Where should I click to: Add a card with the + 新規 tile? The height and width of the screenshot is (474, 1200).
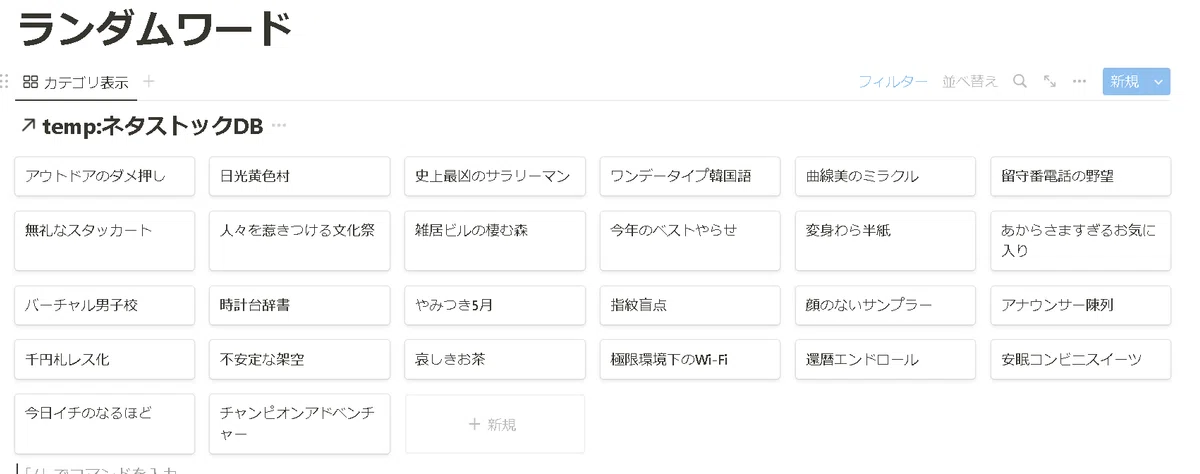494,424
